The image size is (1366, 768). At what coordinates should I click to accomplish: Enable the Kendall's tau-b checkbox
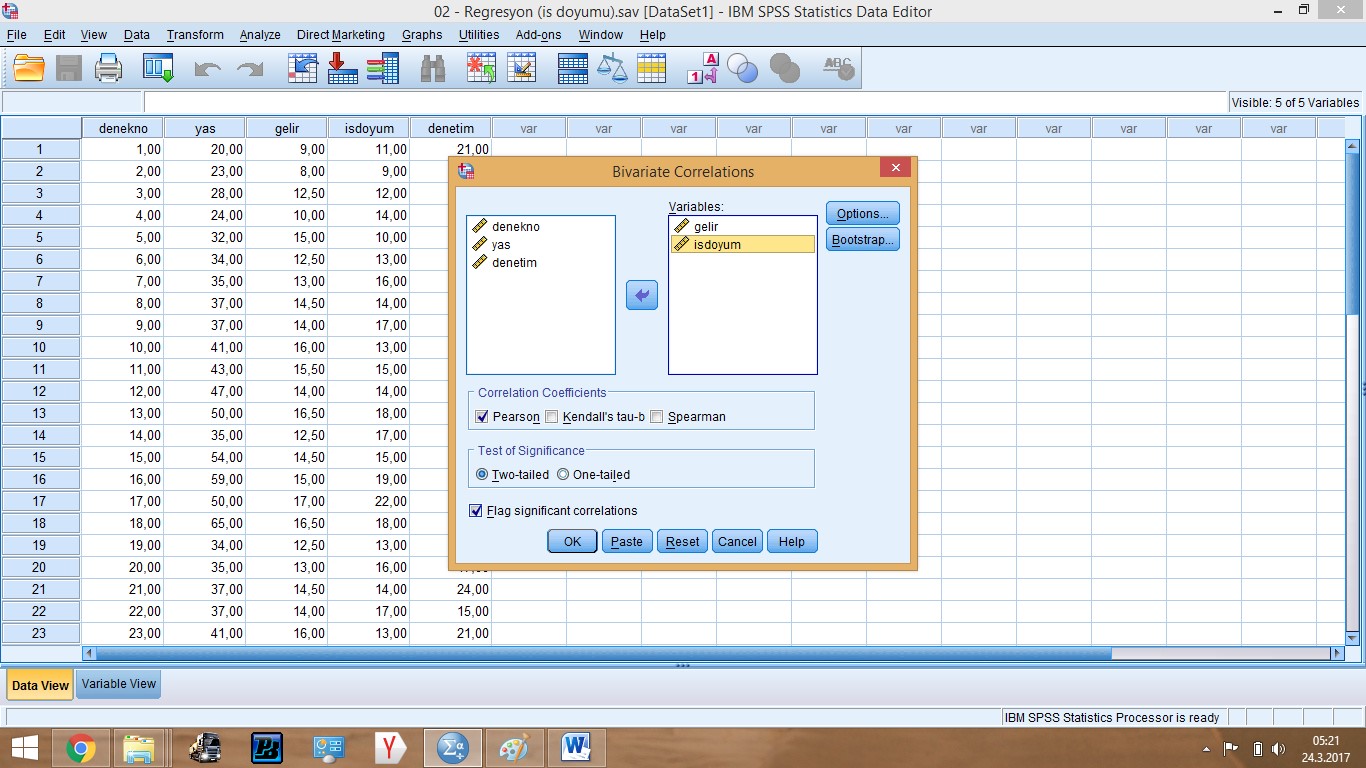pyautogui.click(x=552, y=417)
